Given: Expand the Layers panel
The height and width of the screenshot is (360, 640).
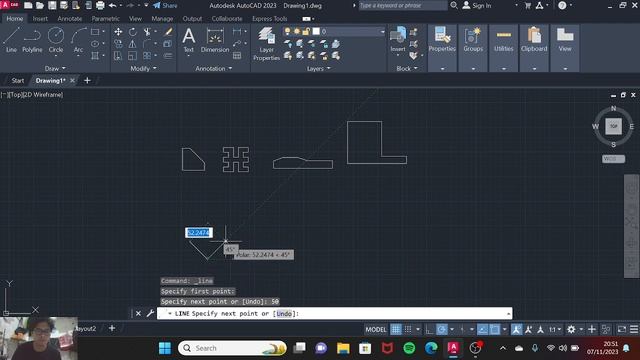Looking at the screenshot, I should tap(318, 69).
